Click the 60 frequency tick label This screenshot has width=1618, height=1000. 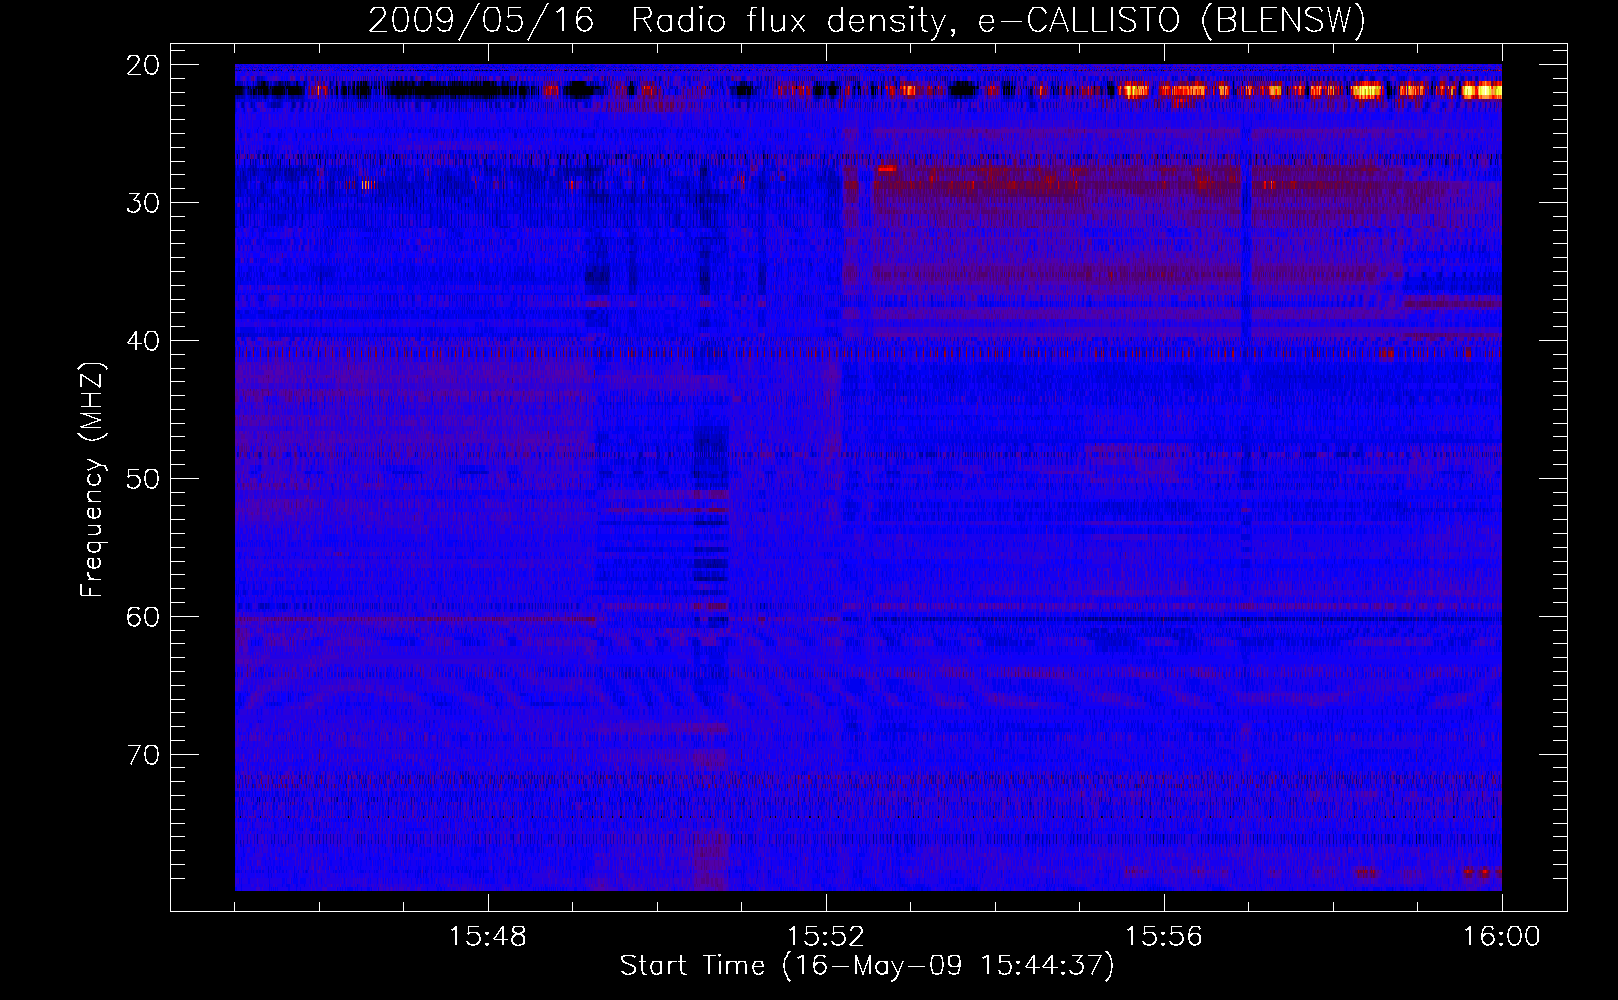[142, 617]
